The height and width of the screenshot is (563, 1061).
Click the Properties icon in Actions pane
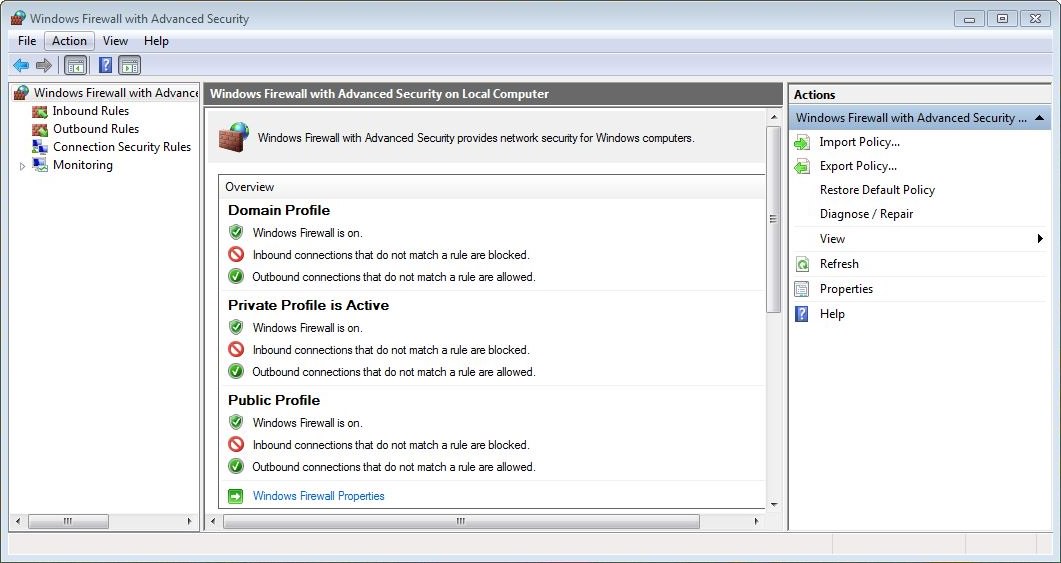click(802, 289)
